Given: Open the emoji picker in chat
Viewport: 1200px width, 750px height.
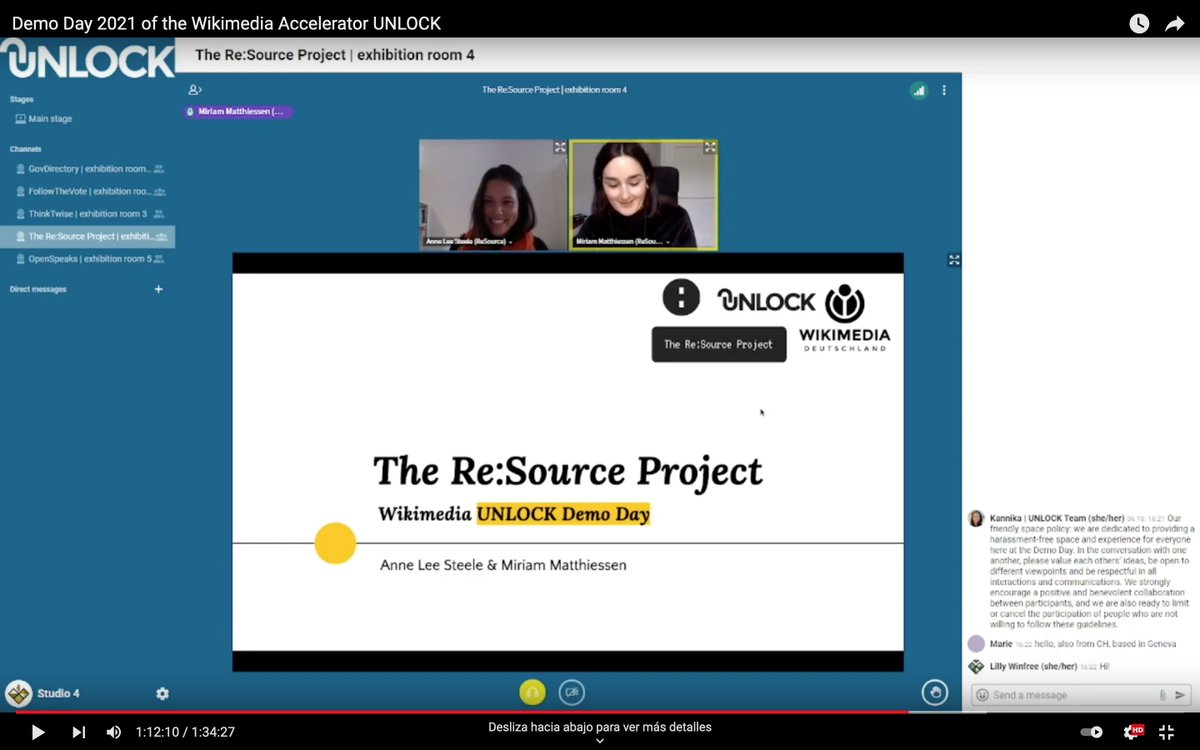Looking at the screenshot, I should (982, 695).
